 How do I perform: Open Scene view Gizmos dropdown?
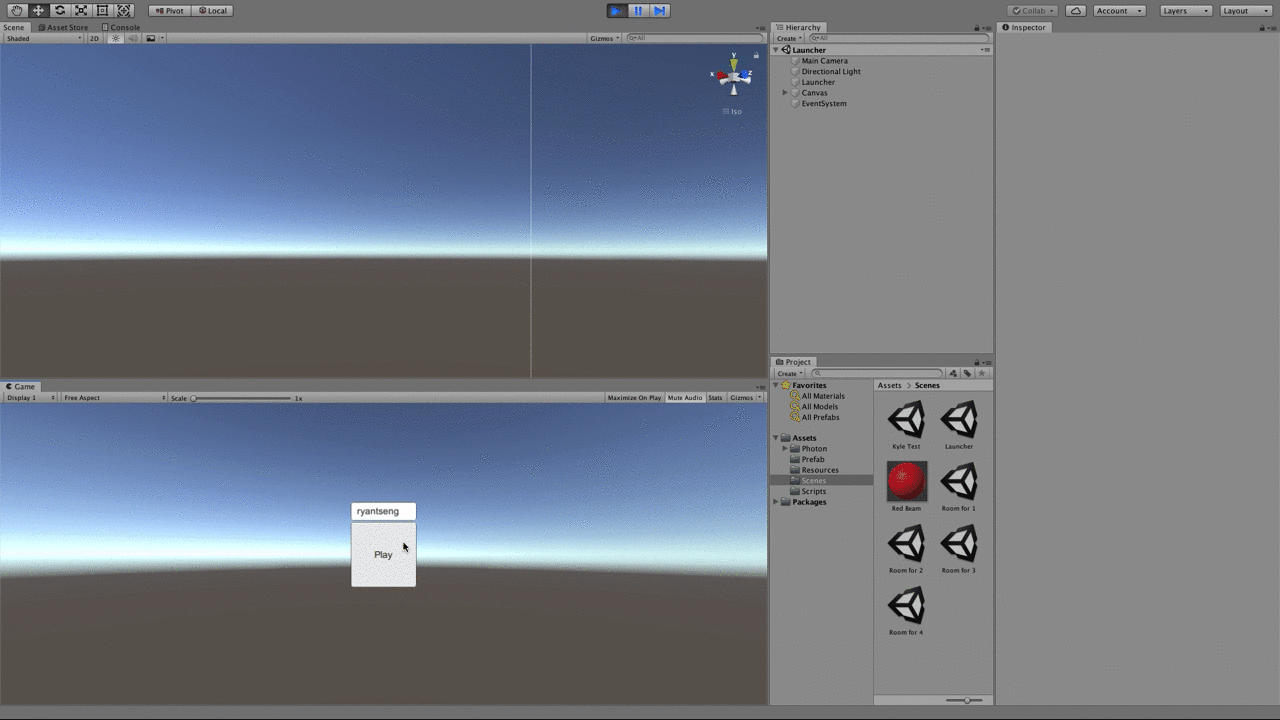click(604, 38)
